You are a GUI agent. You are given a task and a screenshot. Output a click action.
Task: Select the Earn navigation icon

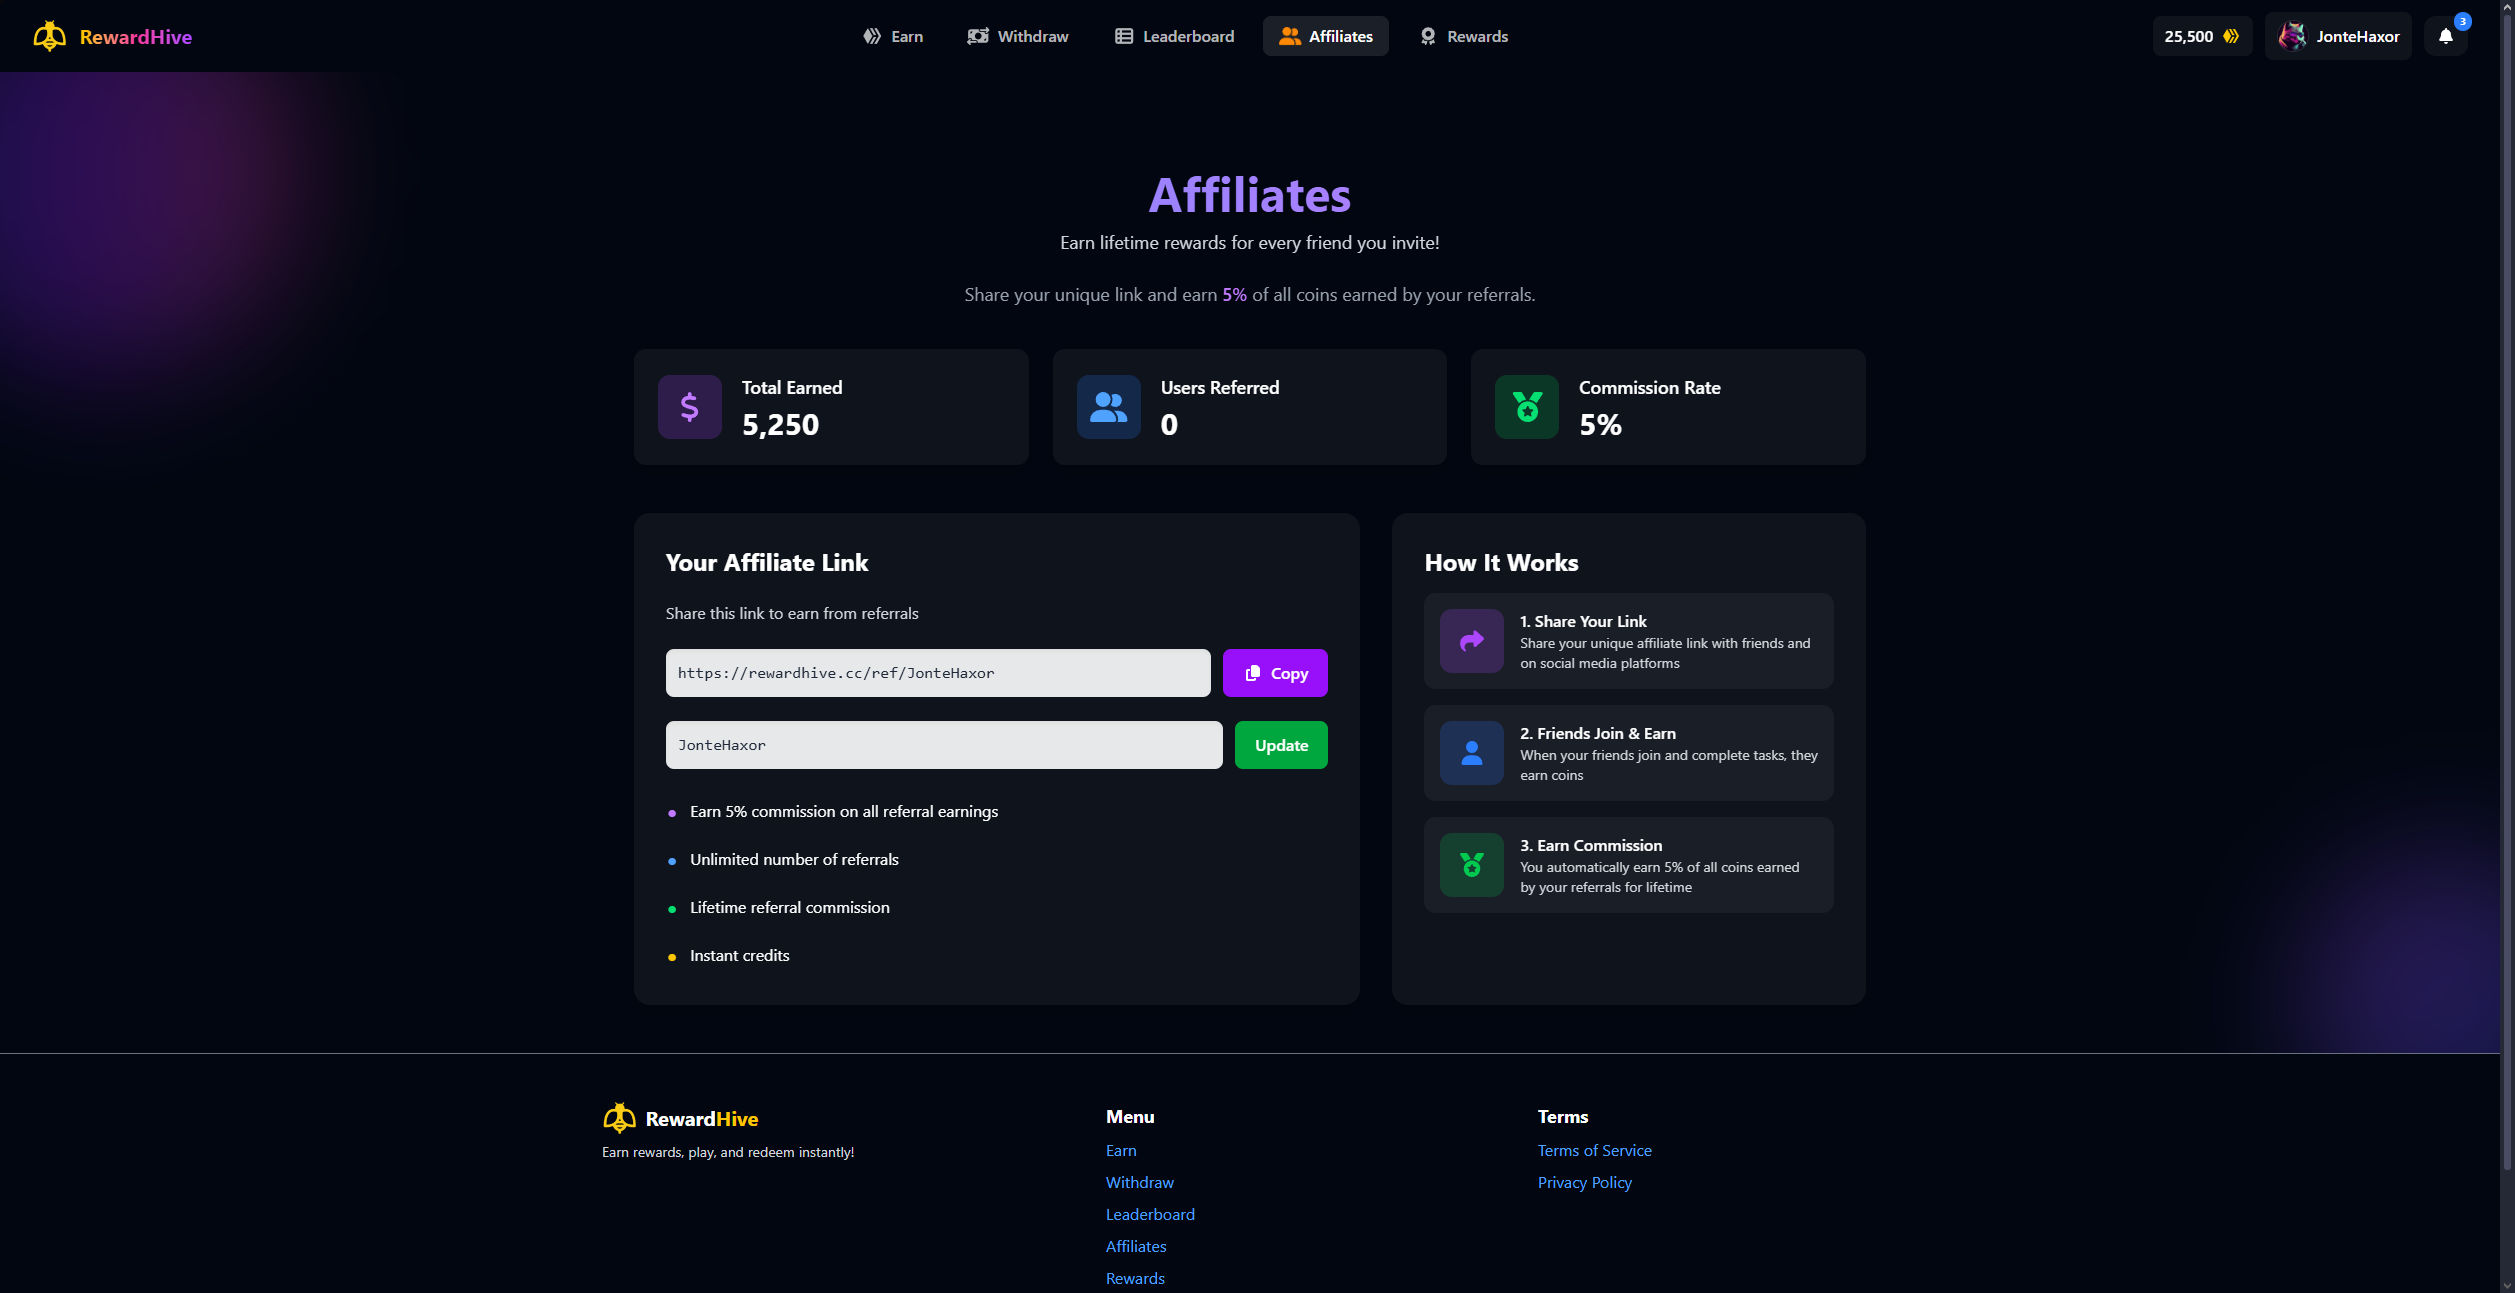click(x=871, y=36)
